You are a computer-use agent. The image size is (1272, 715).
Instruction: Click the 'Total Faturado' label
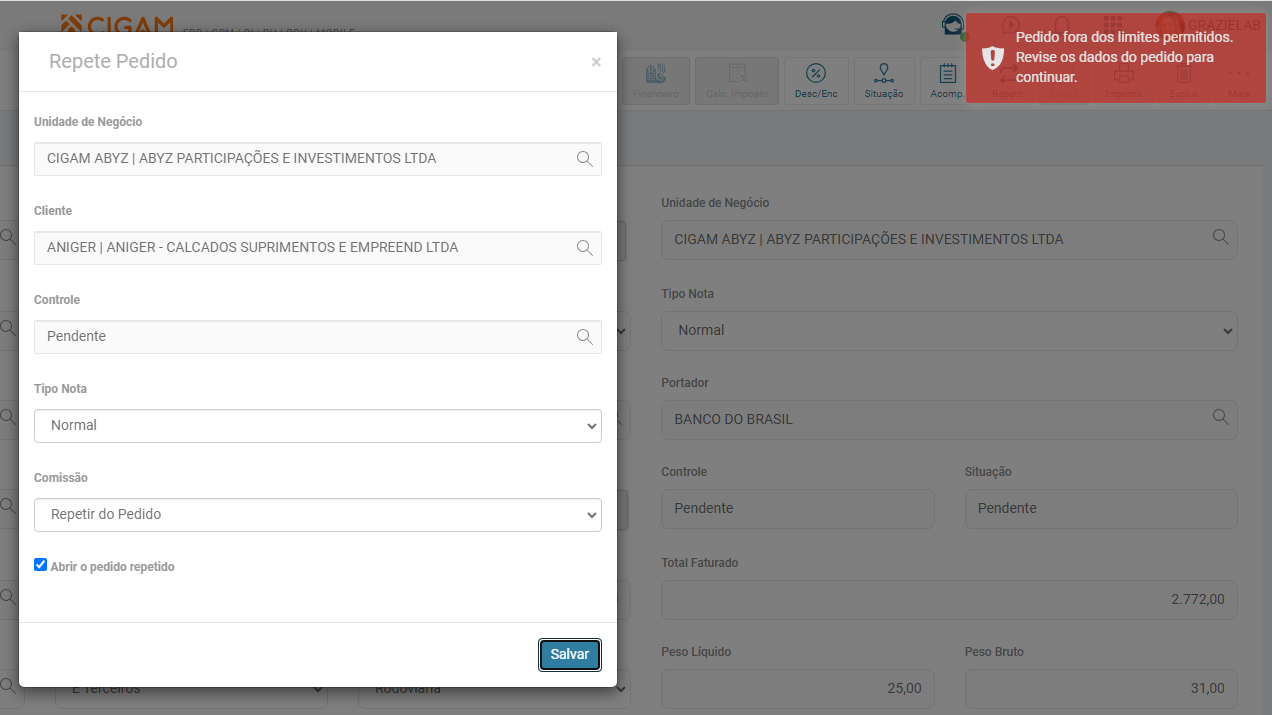tap(700, 563)
